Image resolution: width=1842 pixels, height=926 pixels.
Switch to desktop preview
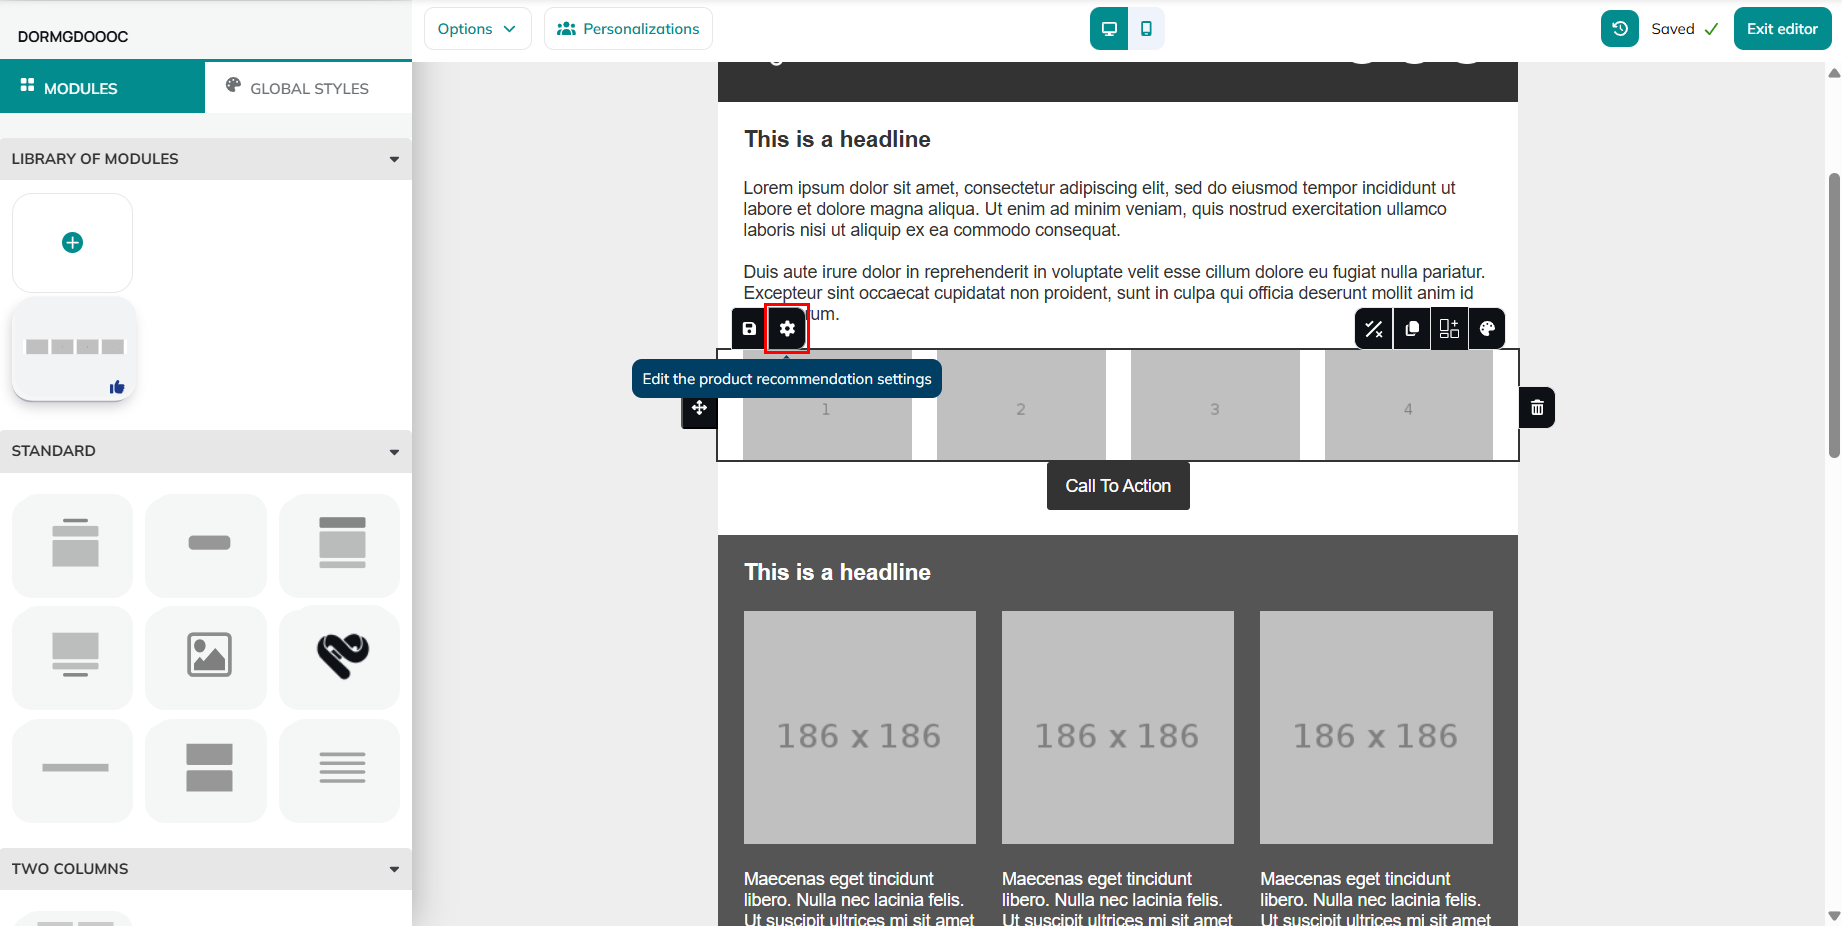[x=1109, y=29]
